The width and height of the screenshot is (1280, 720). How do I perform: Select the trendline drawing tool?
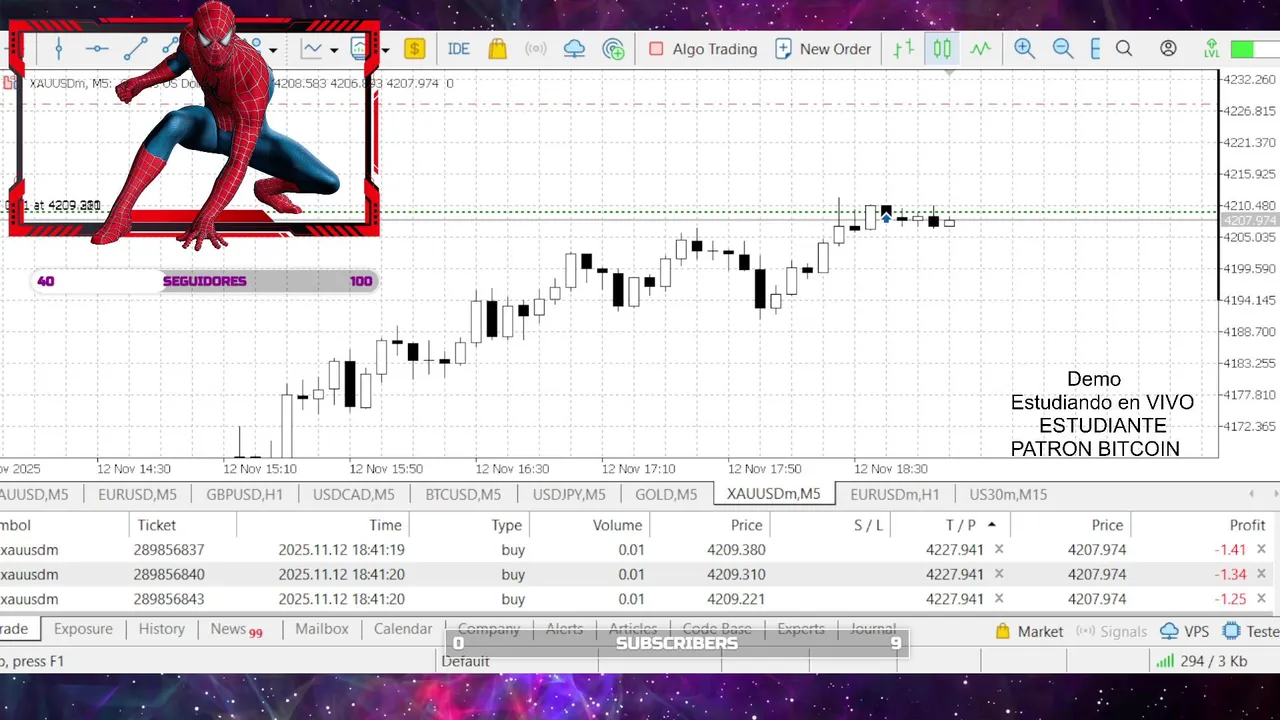(136, 48)
